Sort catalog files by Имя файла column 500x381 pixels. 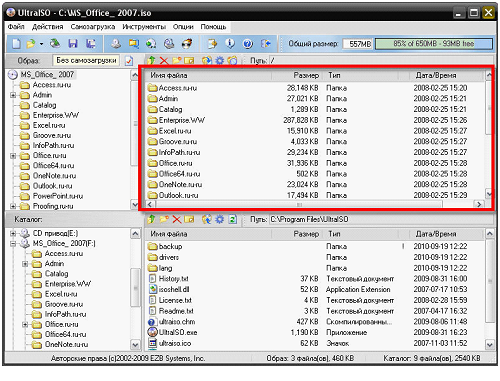209,234
